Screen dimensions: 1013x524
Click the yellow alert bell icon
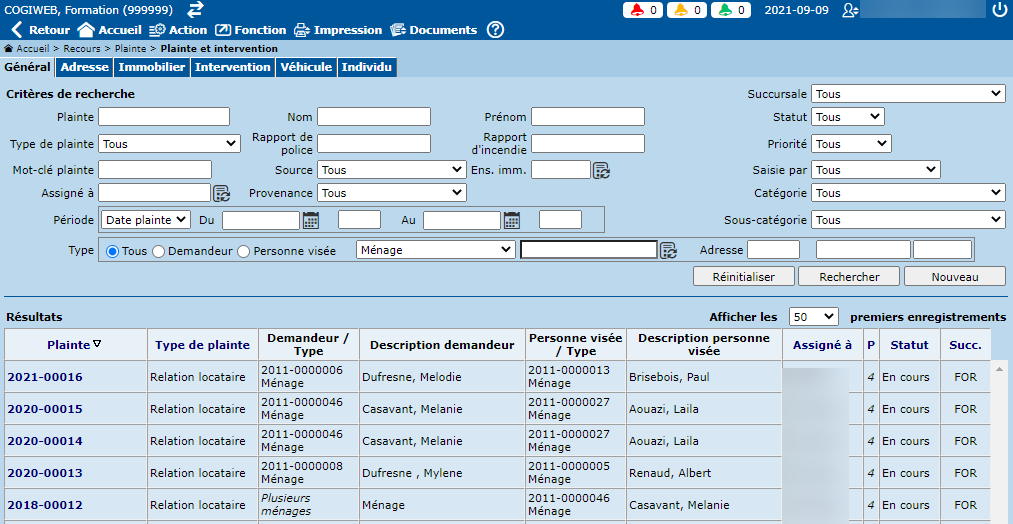pyautogui.click(x=680, y=10)
